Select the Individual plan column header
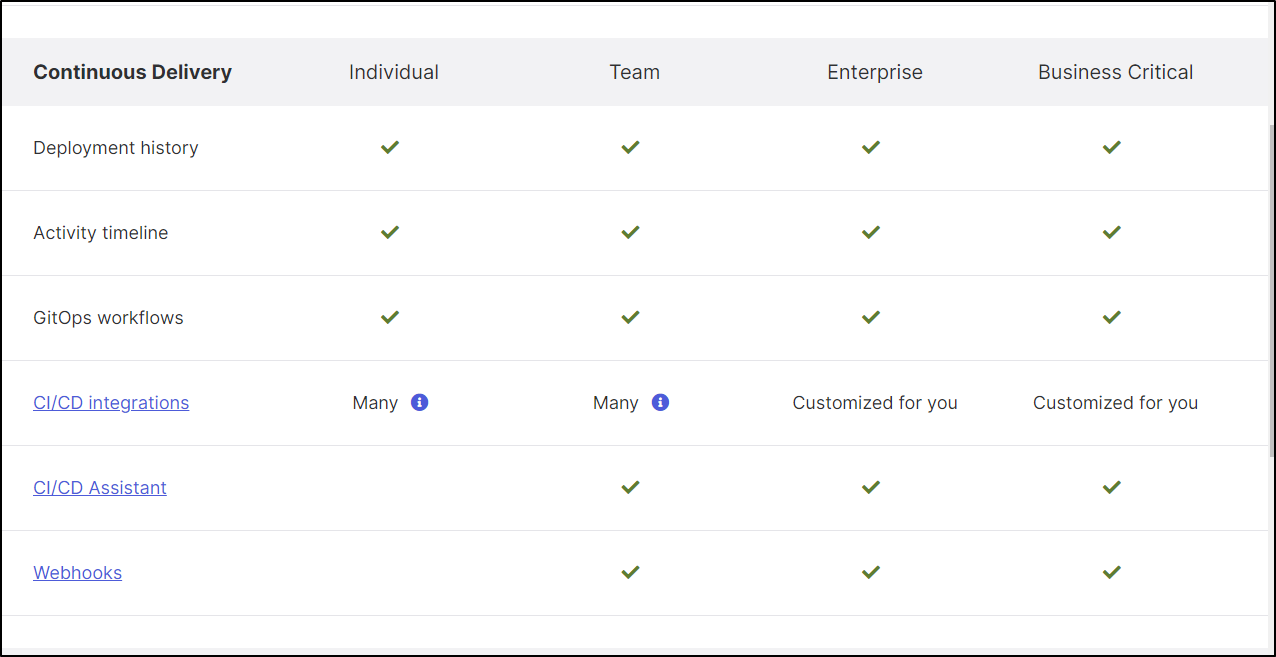 [x=394, y=72]
